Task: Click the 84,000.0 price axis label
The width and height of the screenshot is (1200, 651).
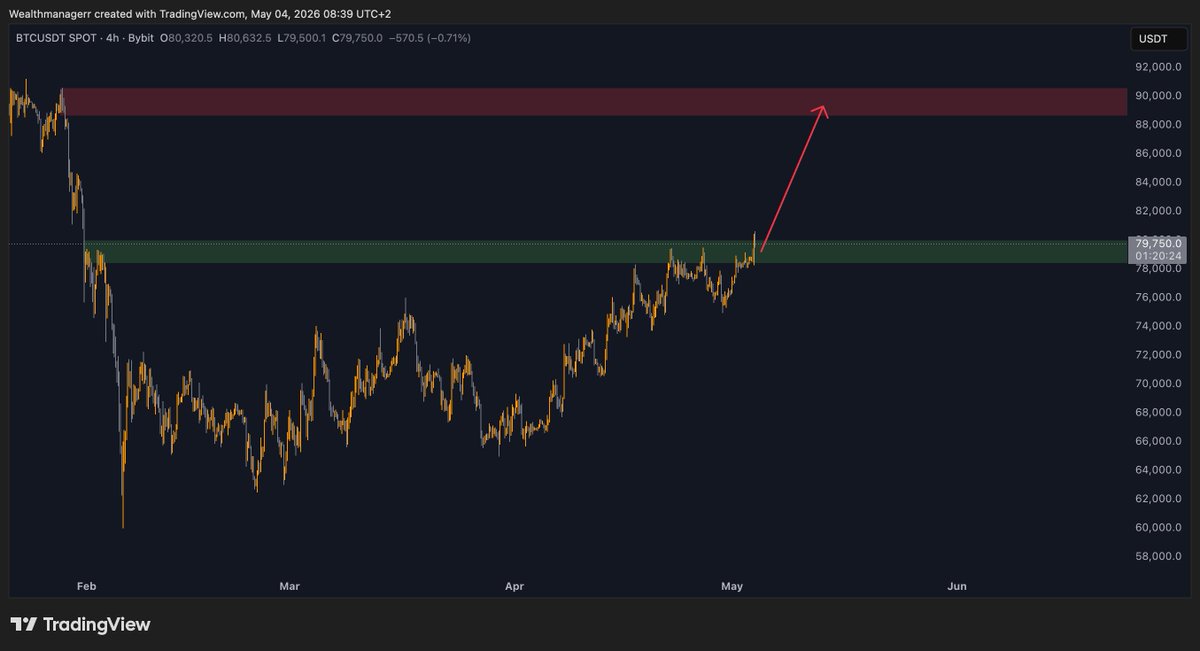Action: (1160, 183)
